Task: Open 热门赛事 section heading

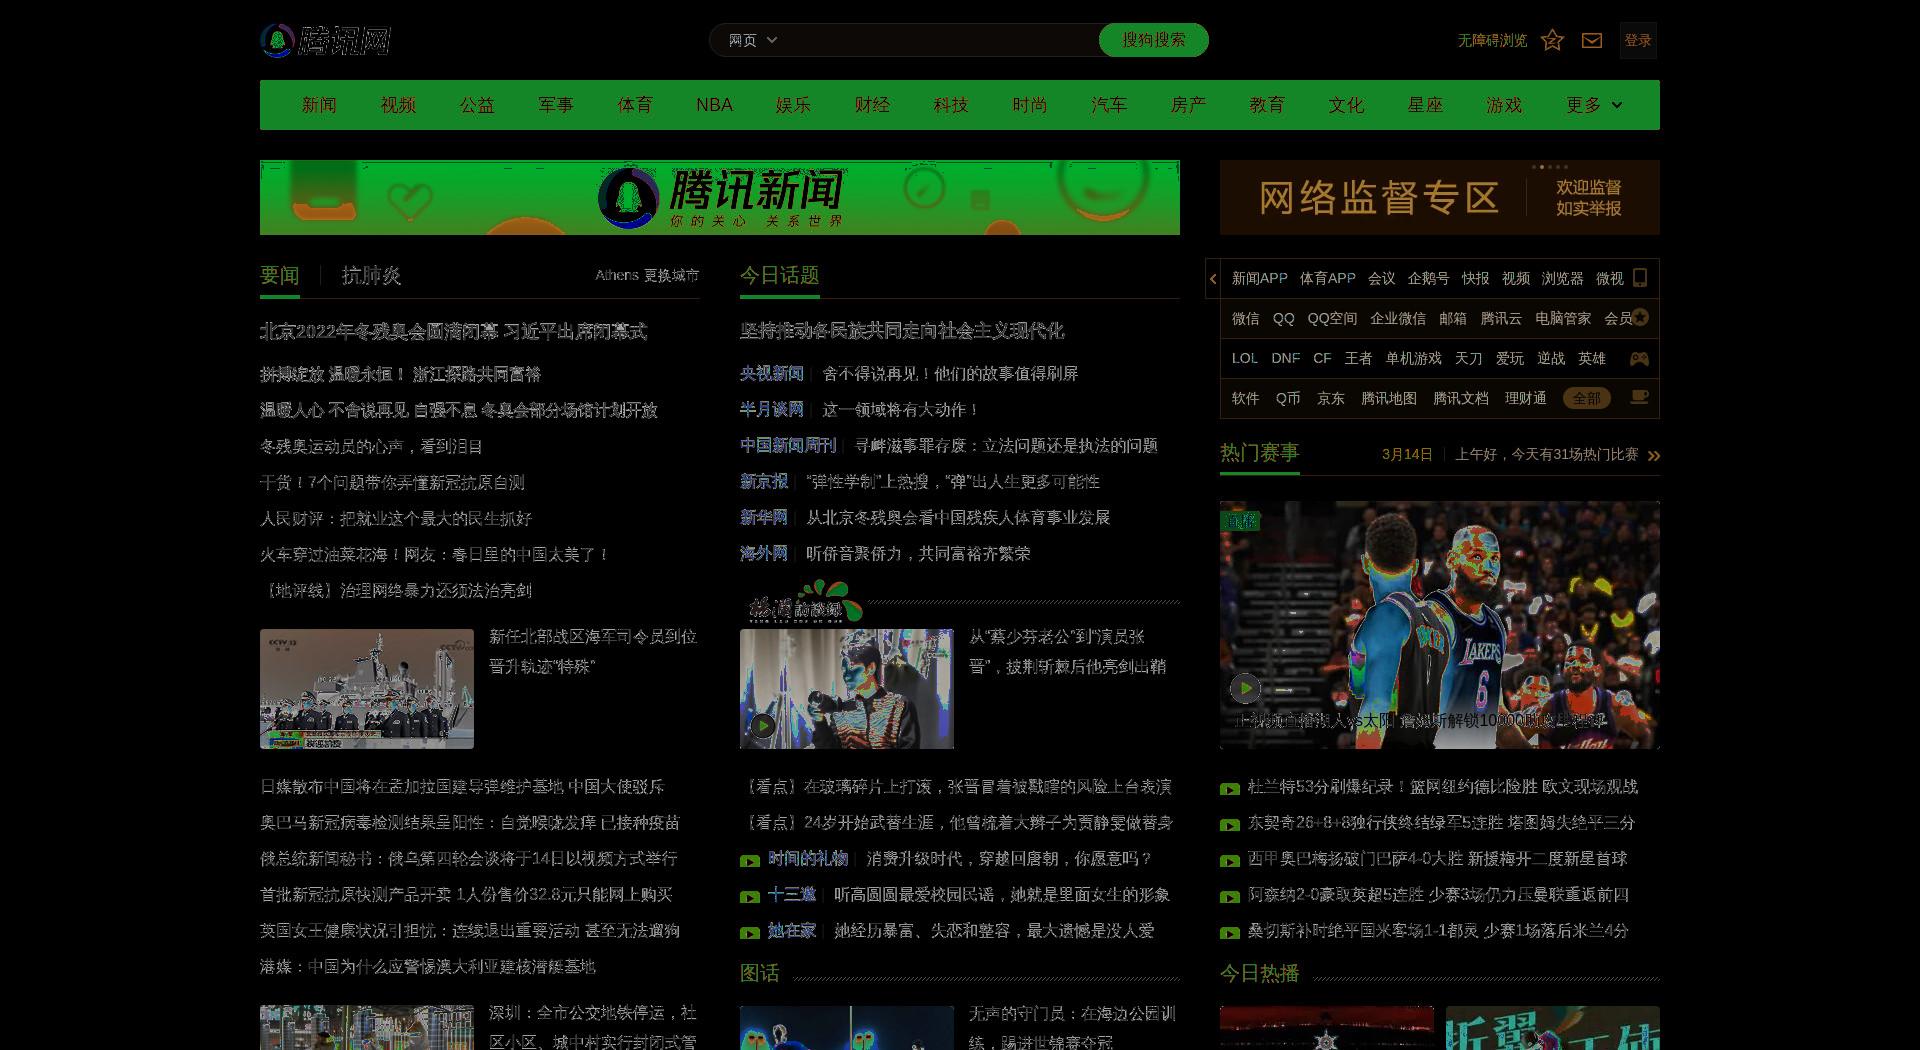Action: point(1260,453)
